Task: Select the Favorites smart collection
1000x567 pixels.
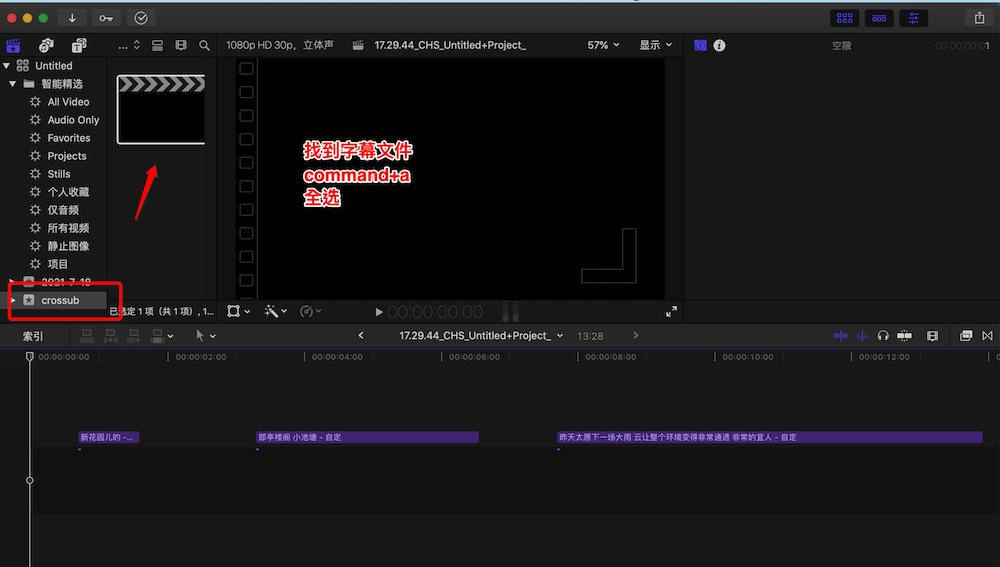Action: (x=68, y=138)
